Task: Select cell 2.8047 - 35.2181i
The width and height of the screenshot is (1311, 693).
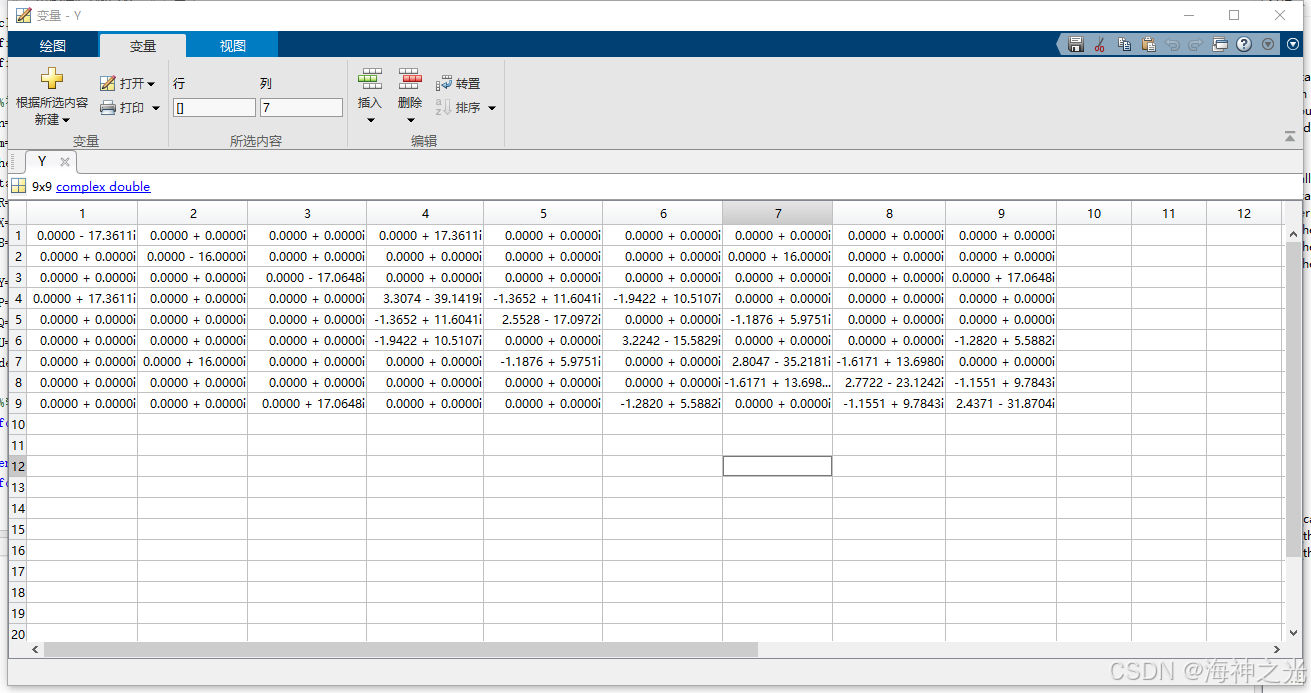Action: [x=777, y=361]
